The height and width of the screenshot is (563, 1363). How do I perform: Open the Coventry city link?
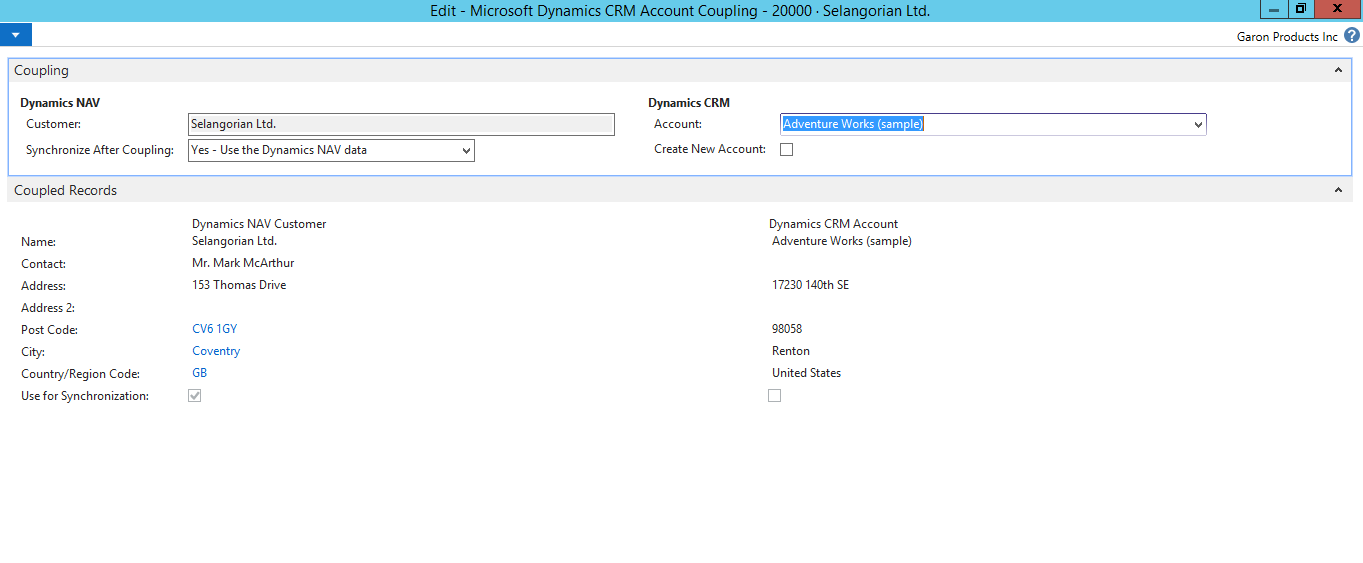tap(216, 351)
